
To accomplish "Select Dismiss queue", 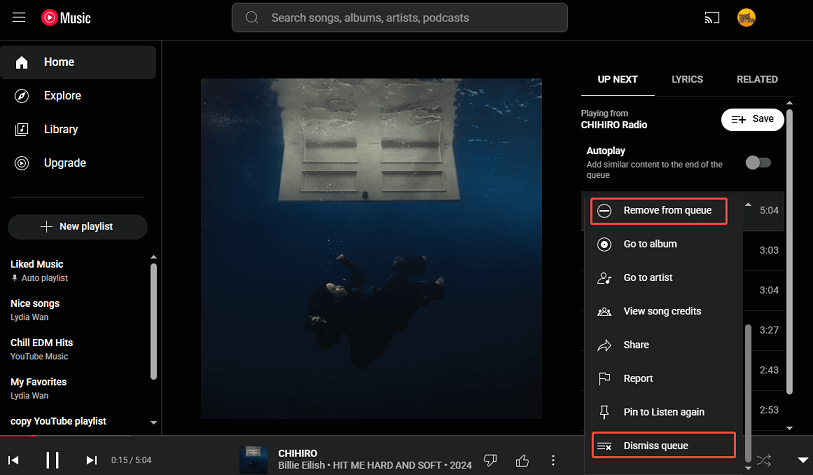I will click(x=664, y=445).
